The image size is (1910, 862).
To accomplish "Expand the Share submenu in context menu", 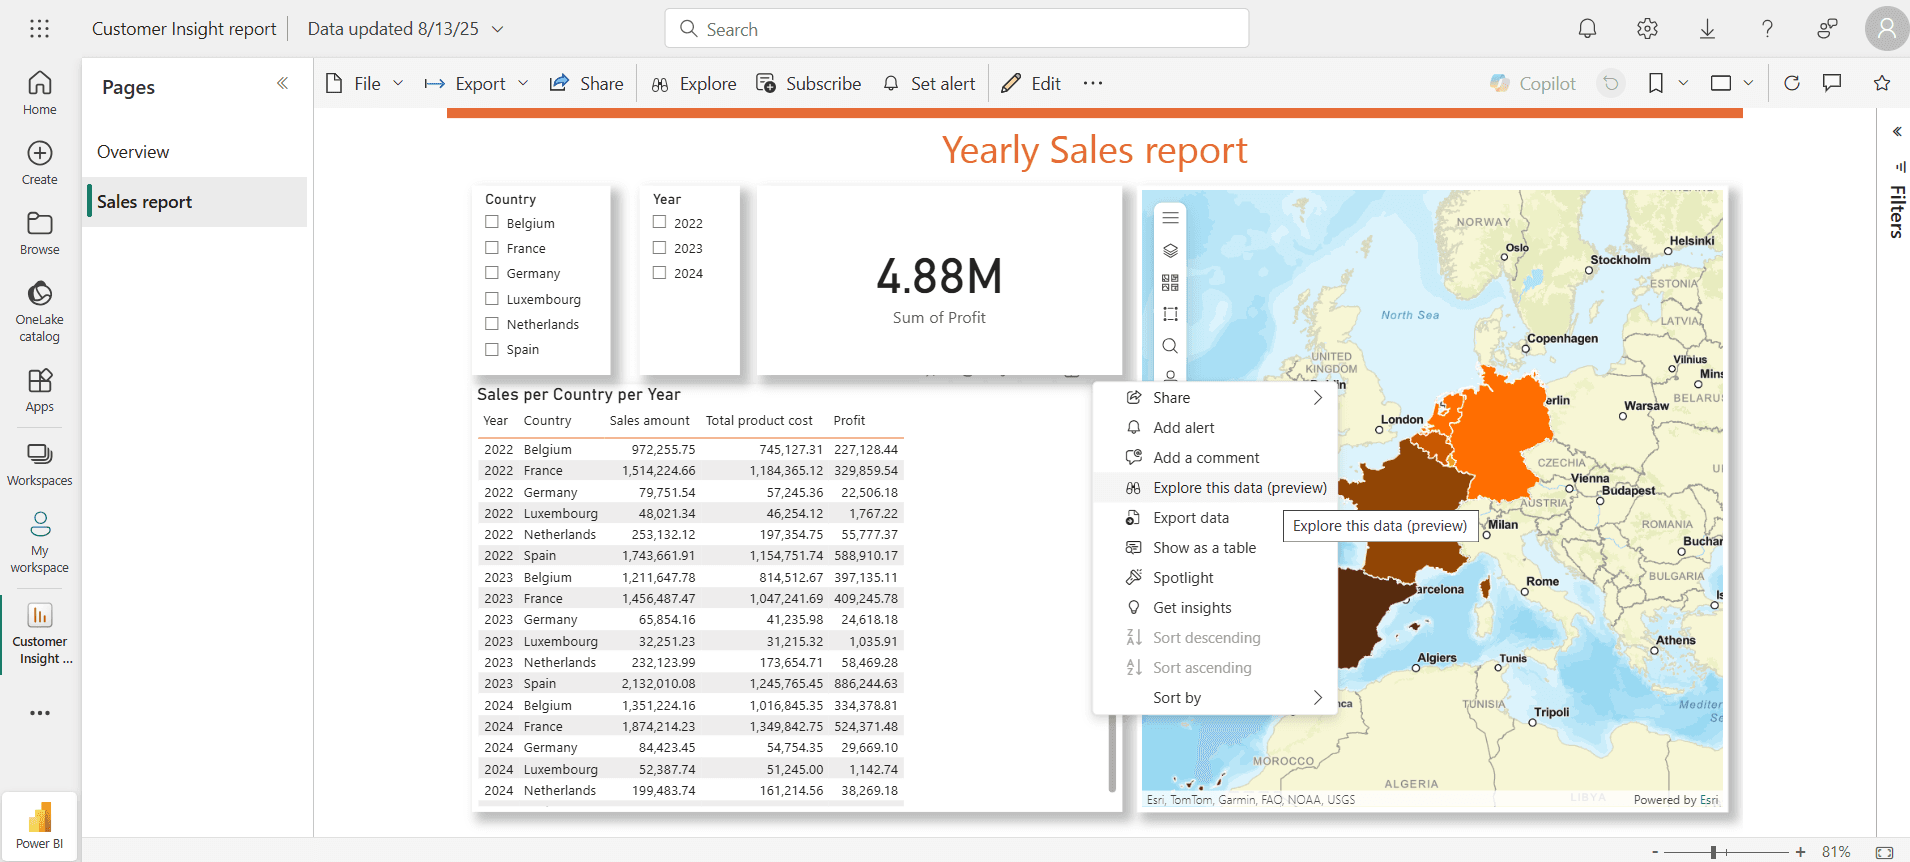I will pyautogui.click(x=1317, y=397).
